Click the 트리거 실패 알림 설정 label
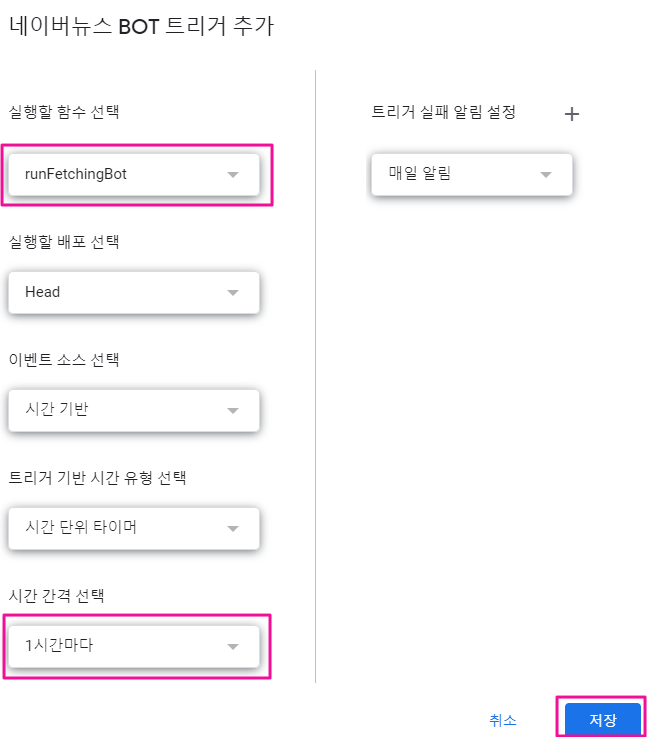 point(443,112)
